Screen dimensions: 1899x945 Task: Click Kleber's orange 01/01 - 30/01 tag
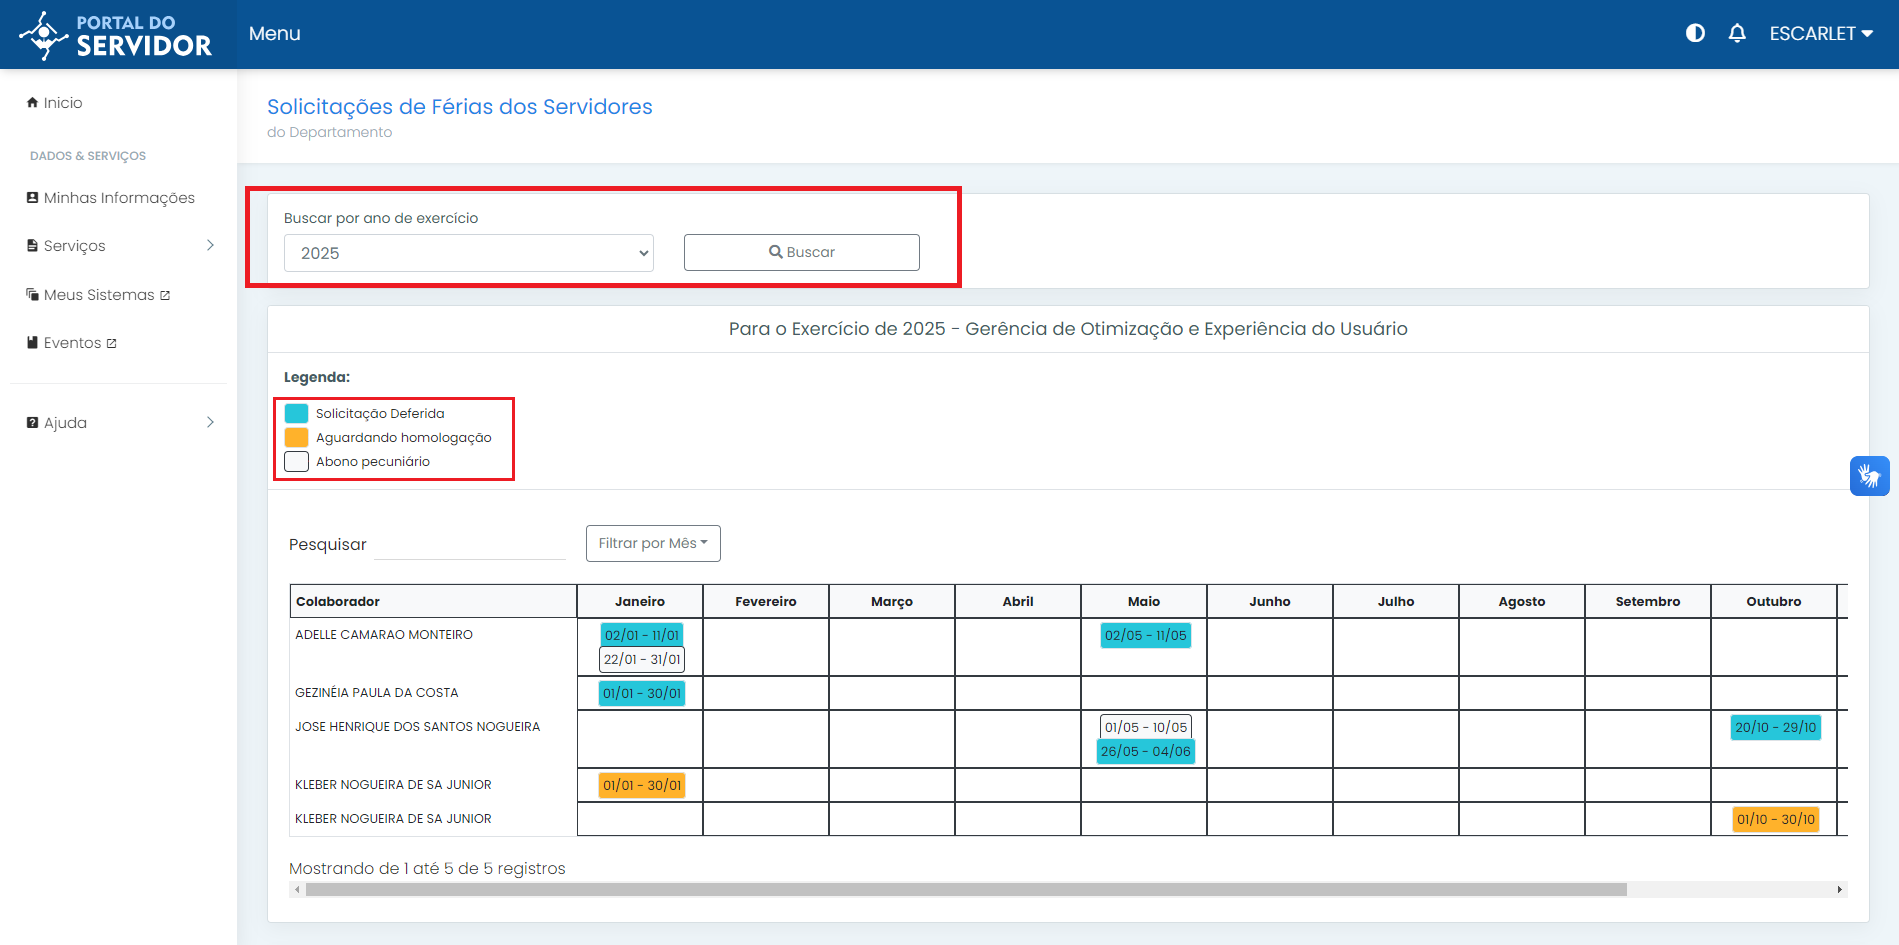click(642, 785)
